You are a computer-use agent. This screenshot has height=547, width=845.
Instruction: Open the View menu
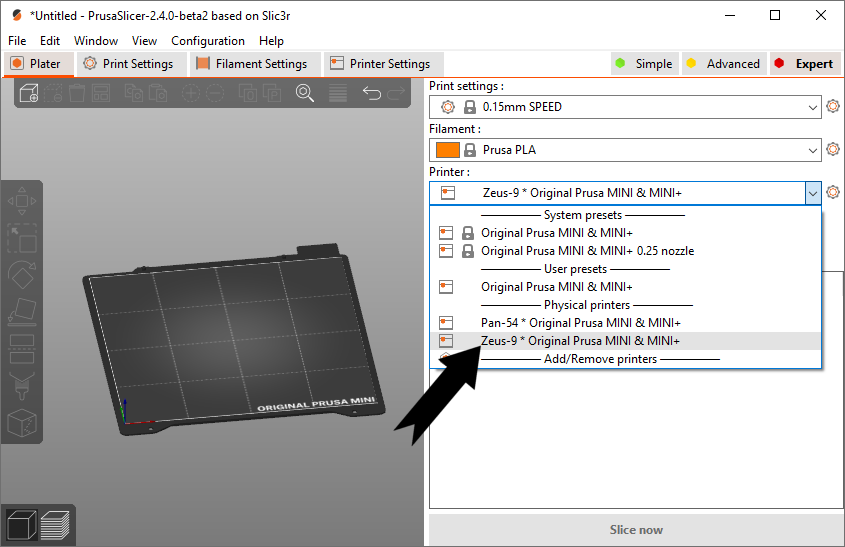(x=144, y=41)
